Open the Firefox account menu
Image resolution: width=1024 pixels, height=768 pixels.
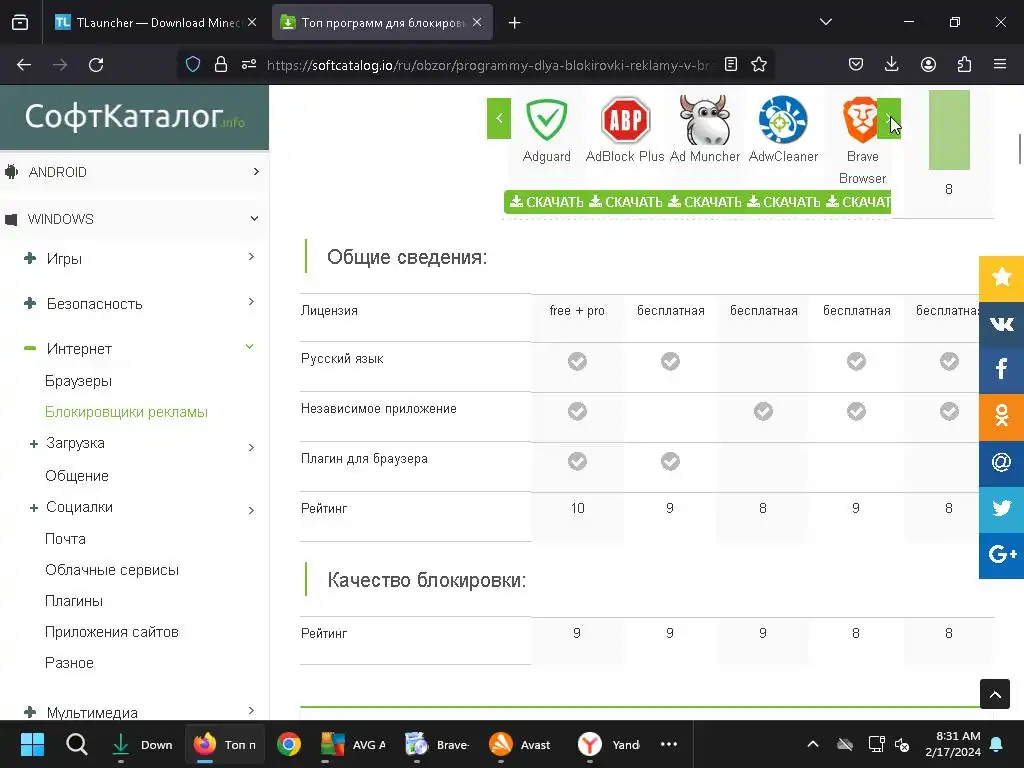(928, 64)
